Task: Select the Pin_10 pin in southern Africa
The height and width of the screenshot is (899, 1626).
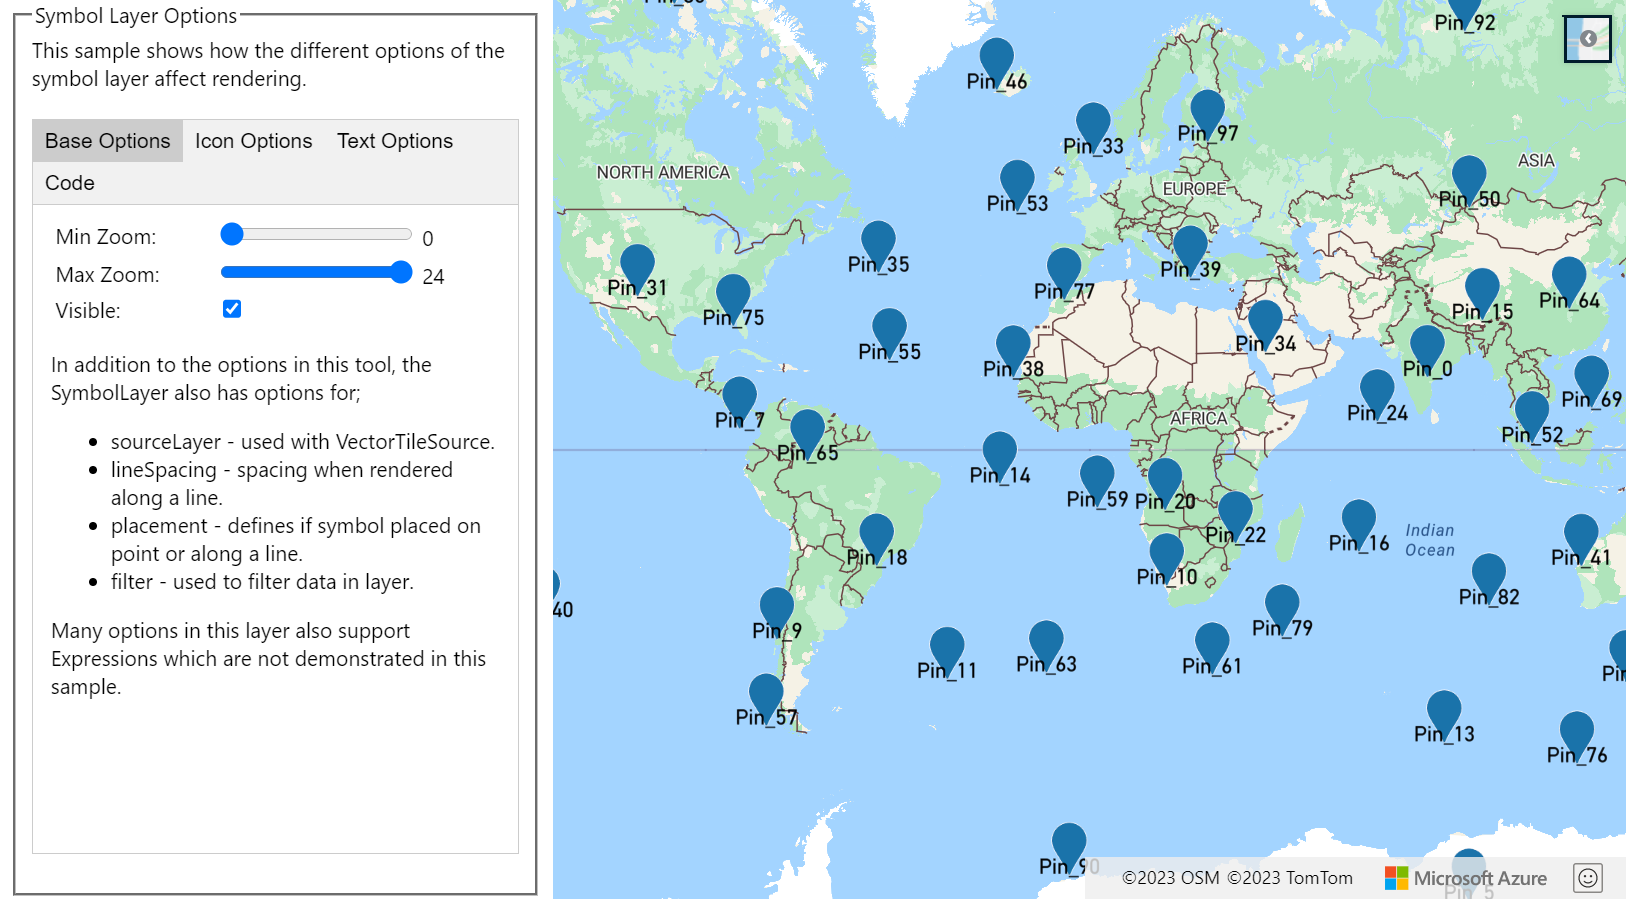Action: click(1166, 556)
